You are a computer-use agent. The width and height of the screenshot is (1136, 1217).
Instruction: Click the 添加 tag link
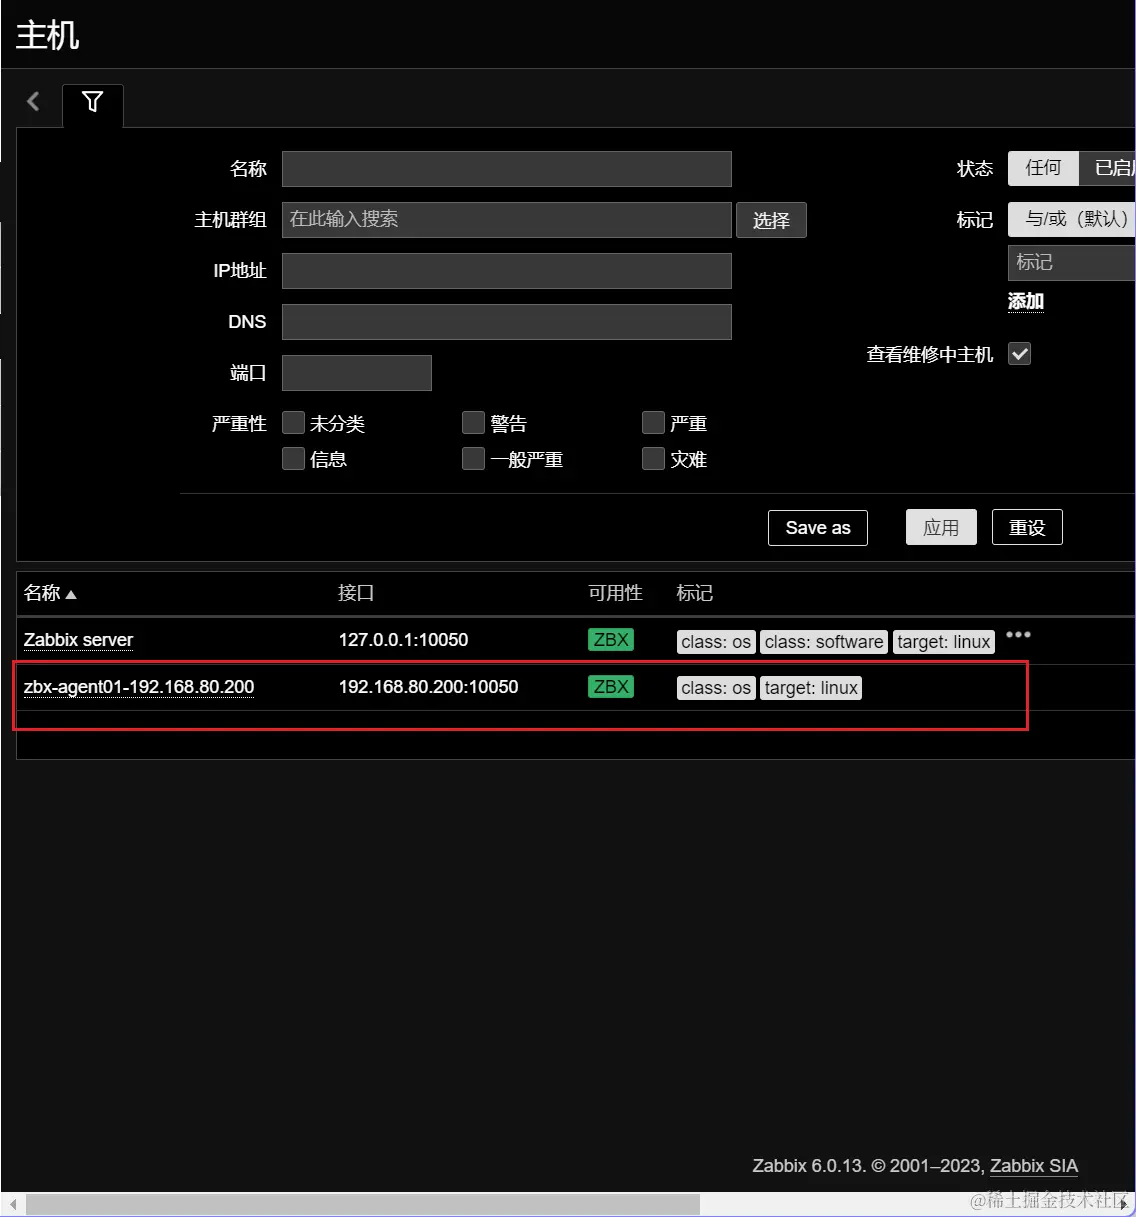[1026, 301]
